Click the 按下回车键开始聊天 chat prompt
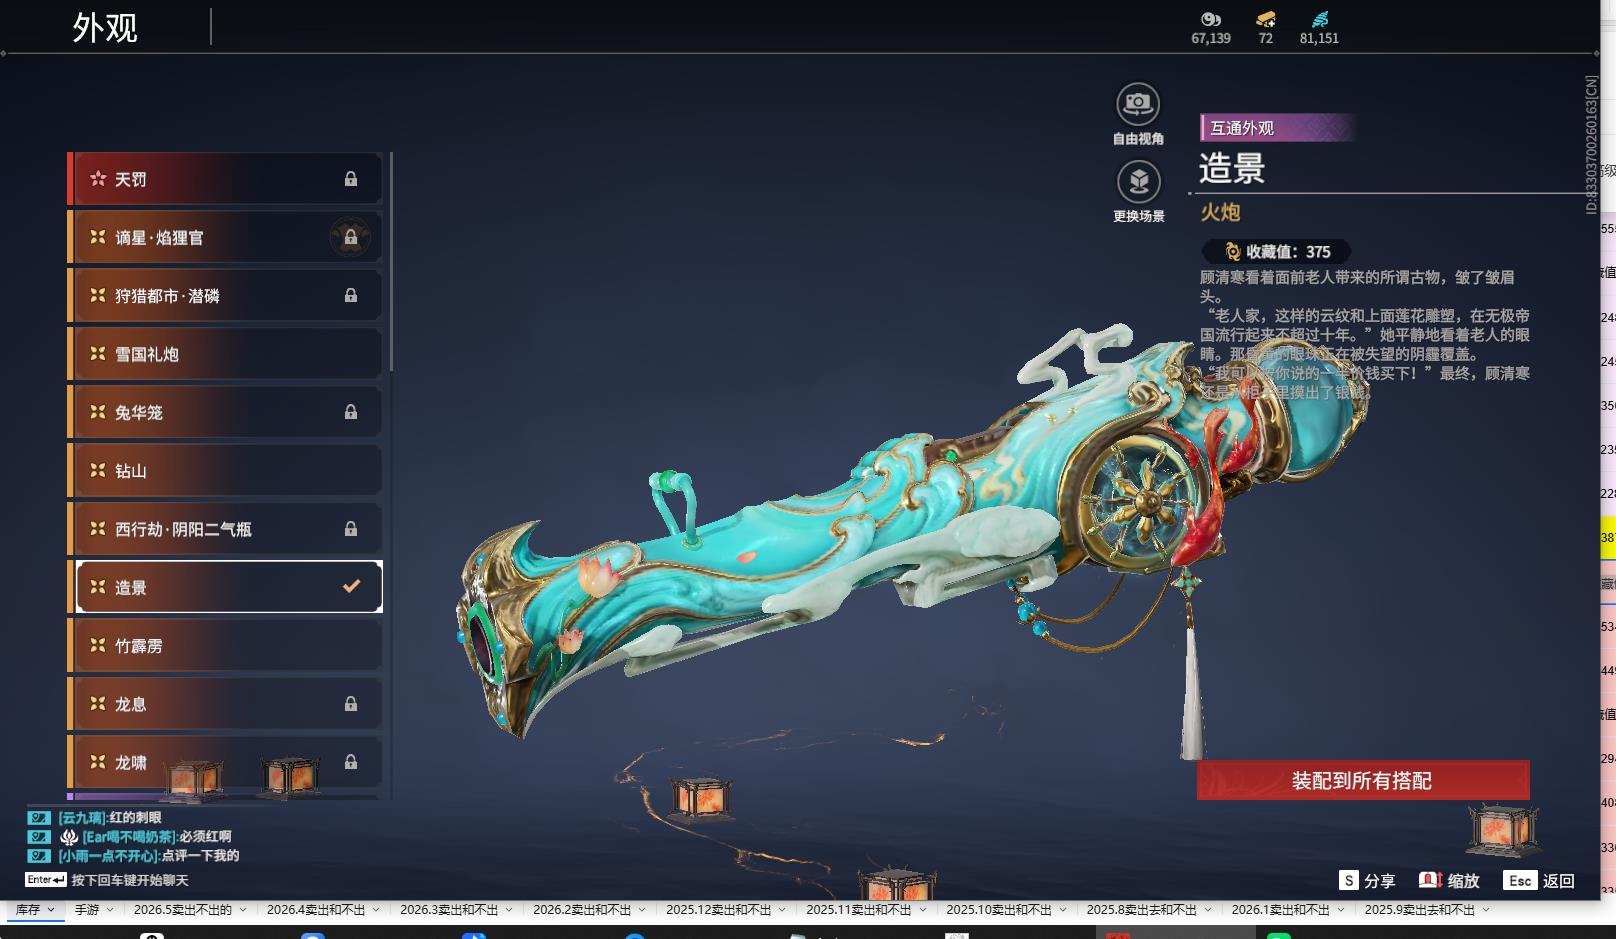This screenshot has height=939, width=1616. tap(130, 880)
